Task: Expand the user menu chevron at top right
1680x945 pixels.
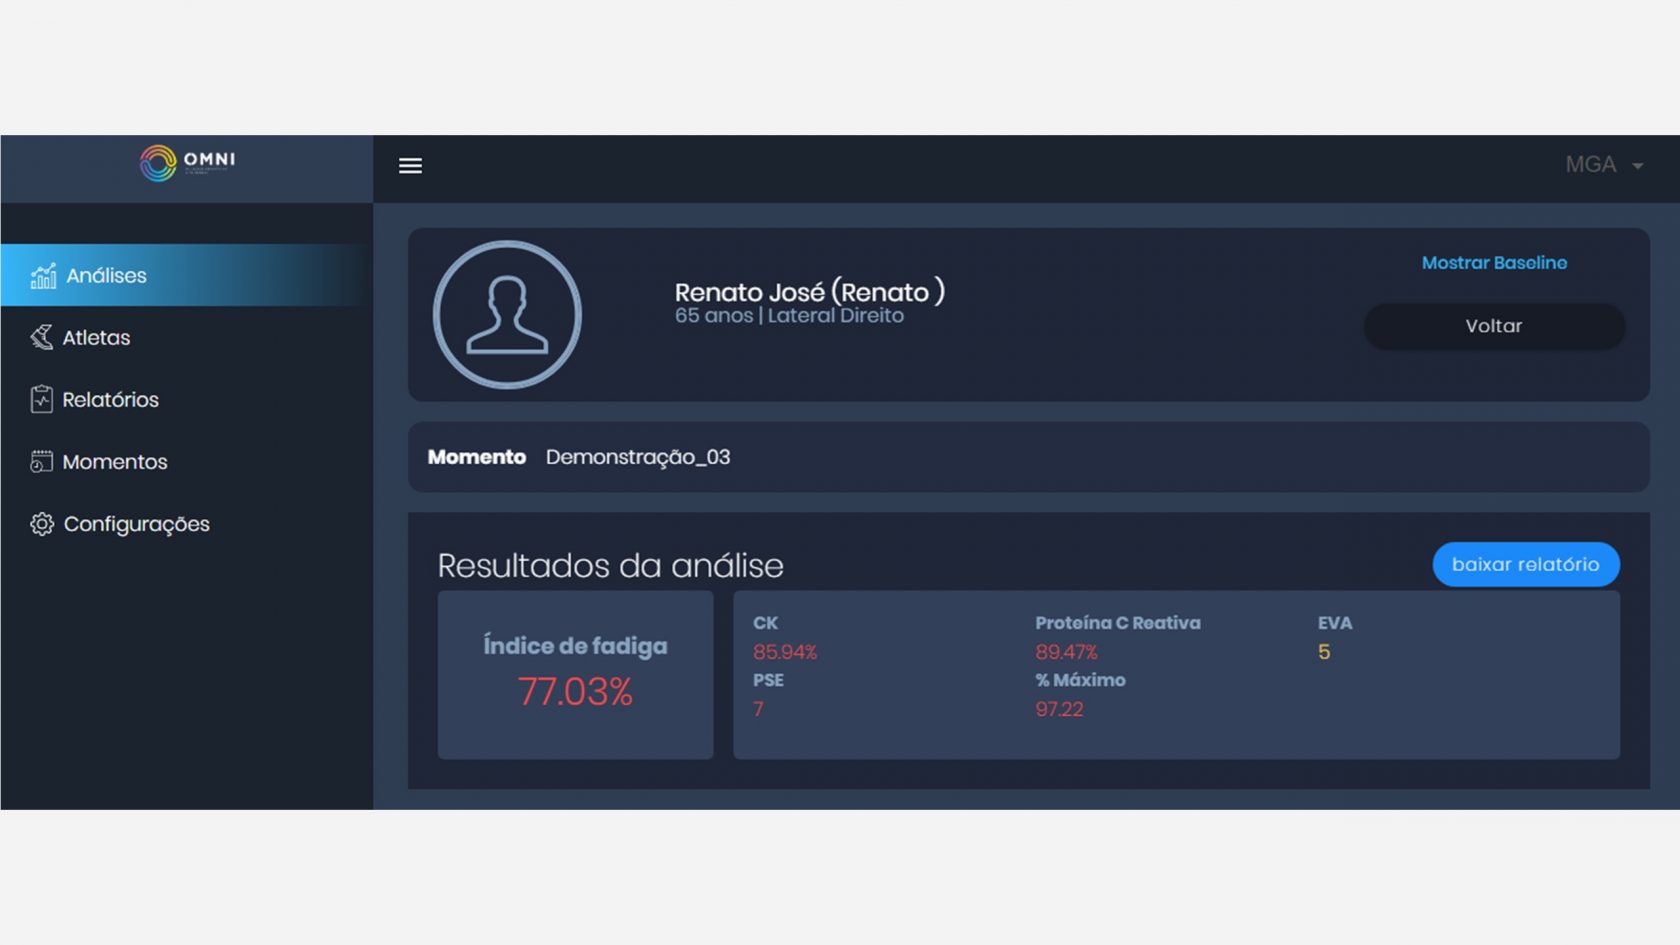Action: pos(1638,166)
